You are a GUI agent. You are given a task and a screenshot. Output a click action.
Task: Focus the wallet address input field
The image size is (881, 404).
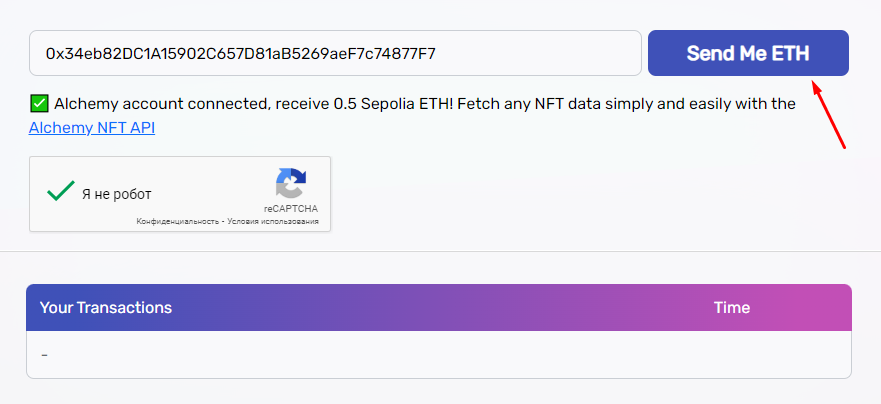(x=335, y=53)
